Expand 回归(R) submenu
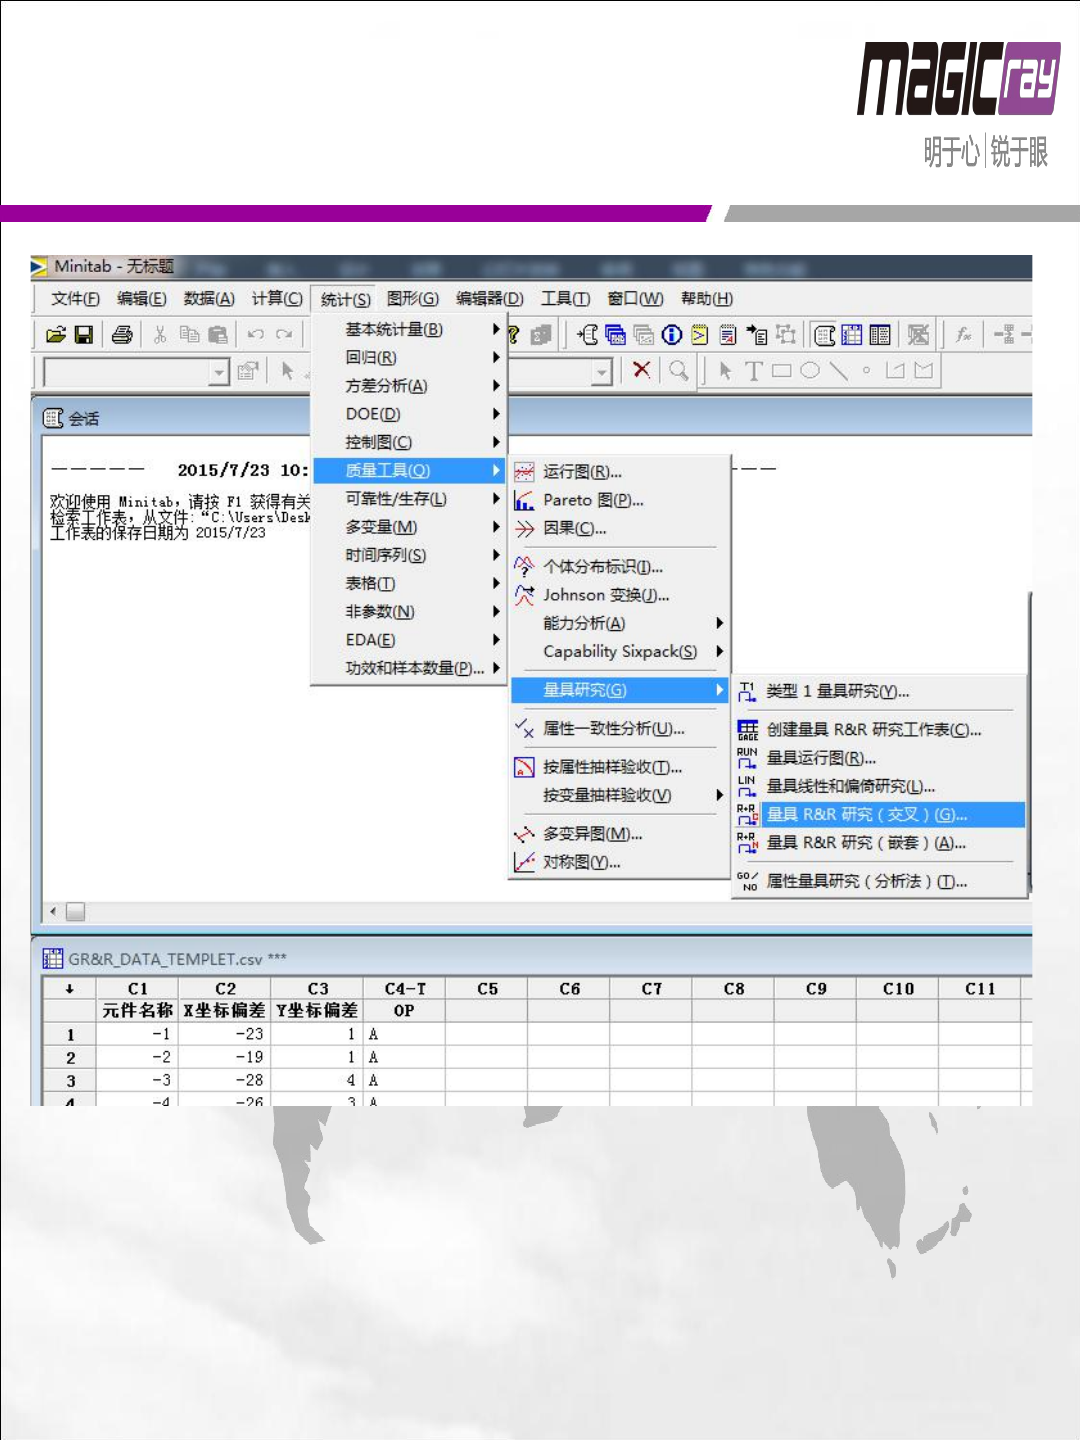 410,357
